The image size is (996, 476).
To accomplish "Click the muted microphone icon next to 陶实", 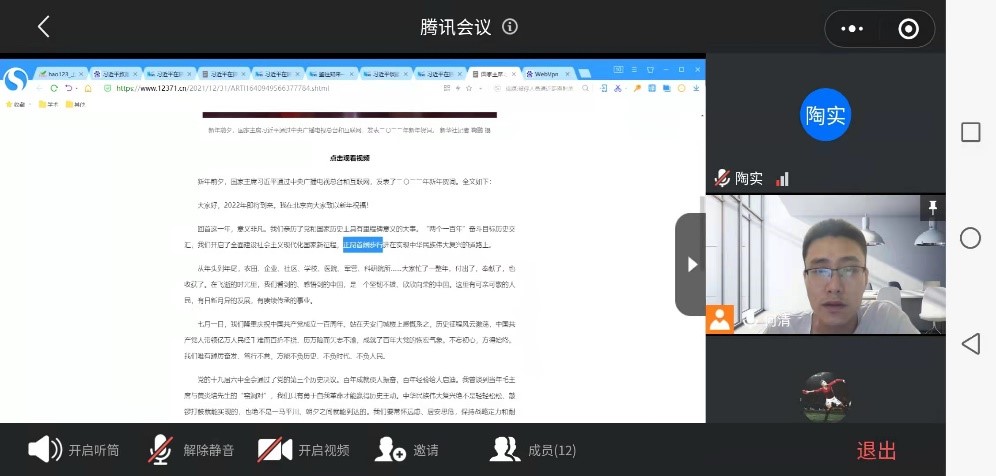I will pyautogui.click(x=721, y=179).
